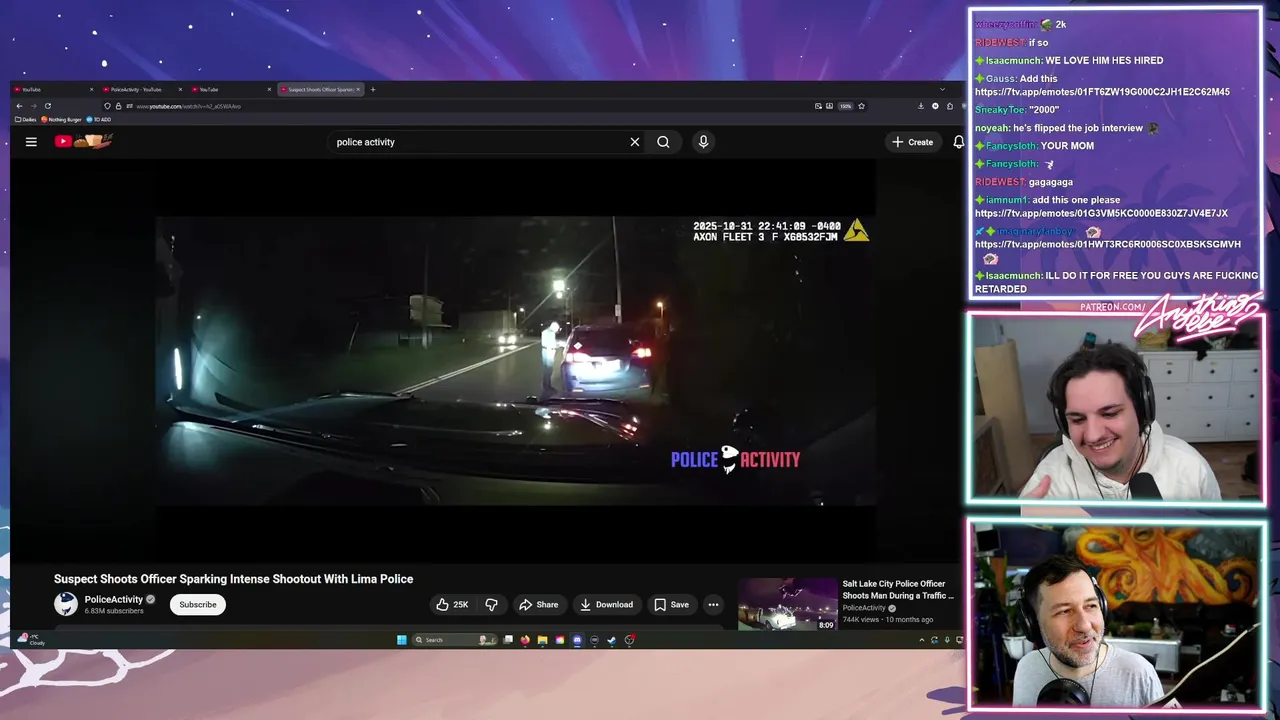Open Firefox from the taskbar
The height and width of the screenshot is (720, 1280).
point(525,640)
